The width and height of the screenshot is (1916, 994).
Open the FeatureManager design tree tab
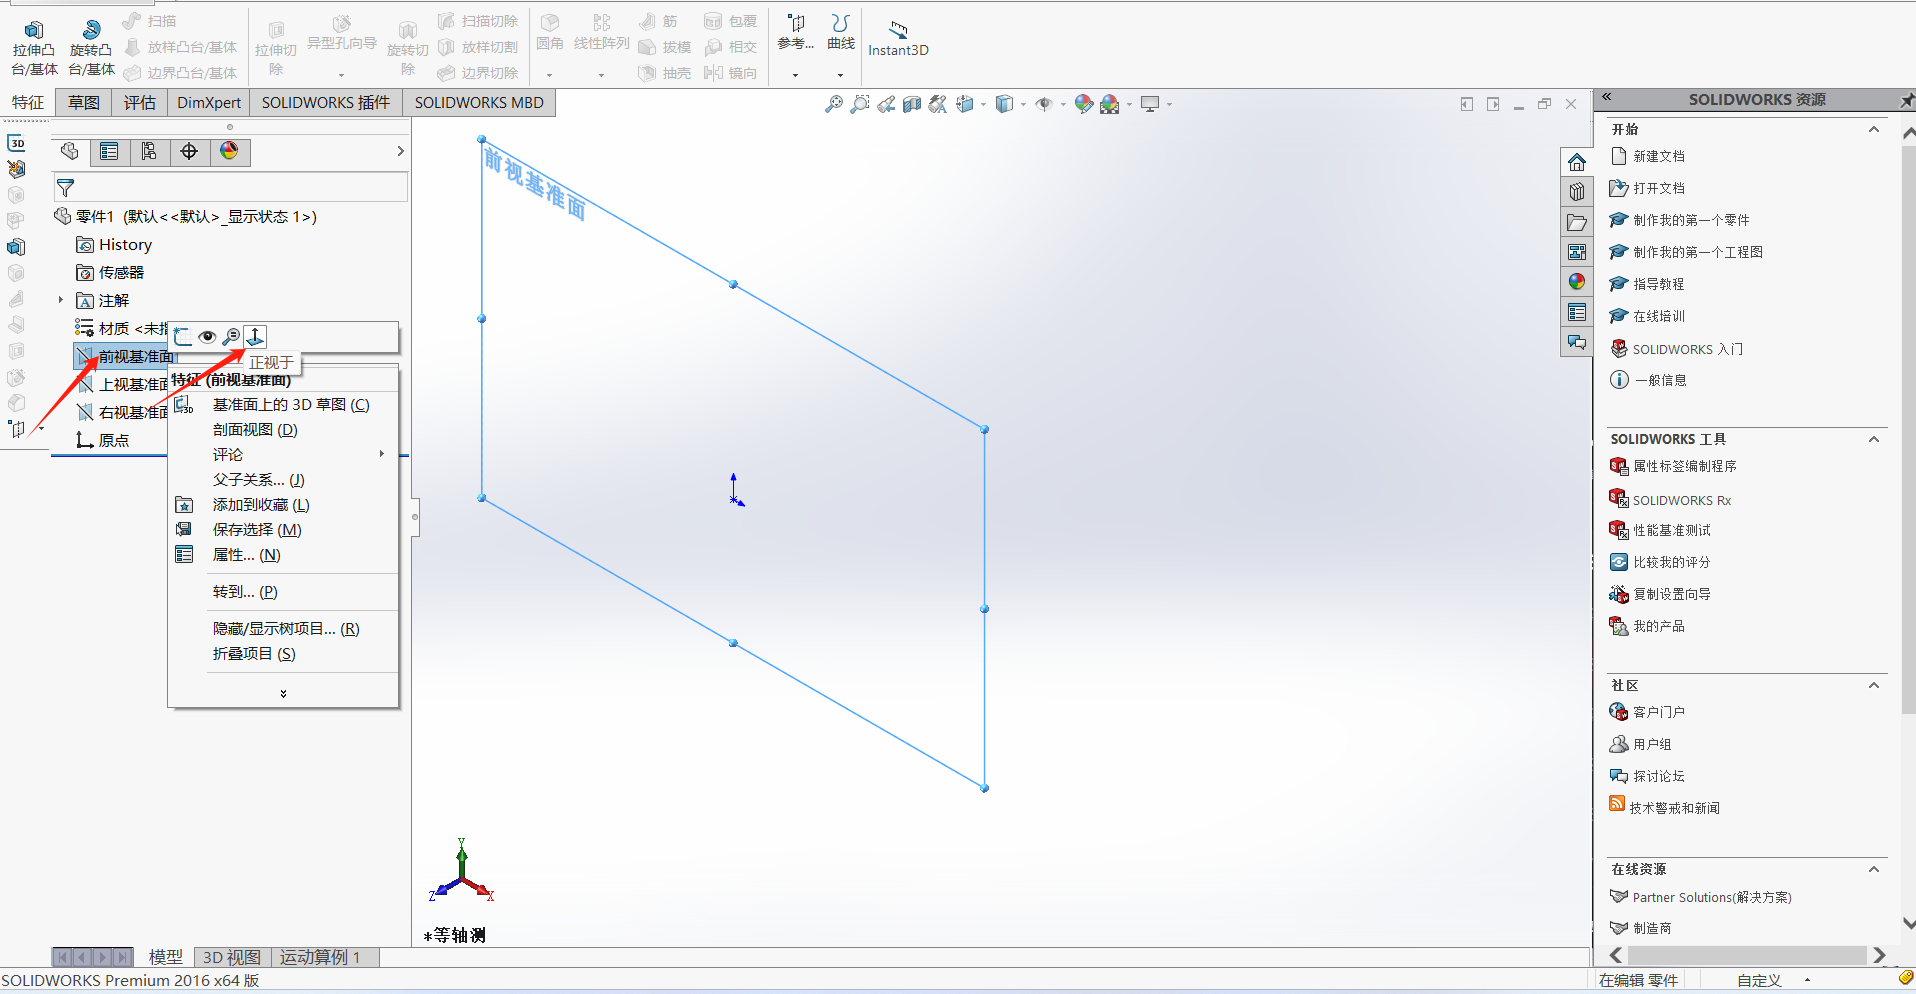69,151
